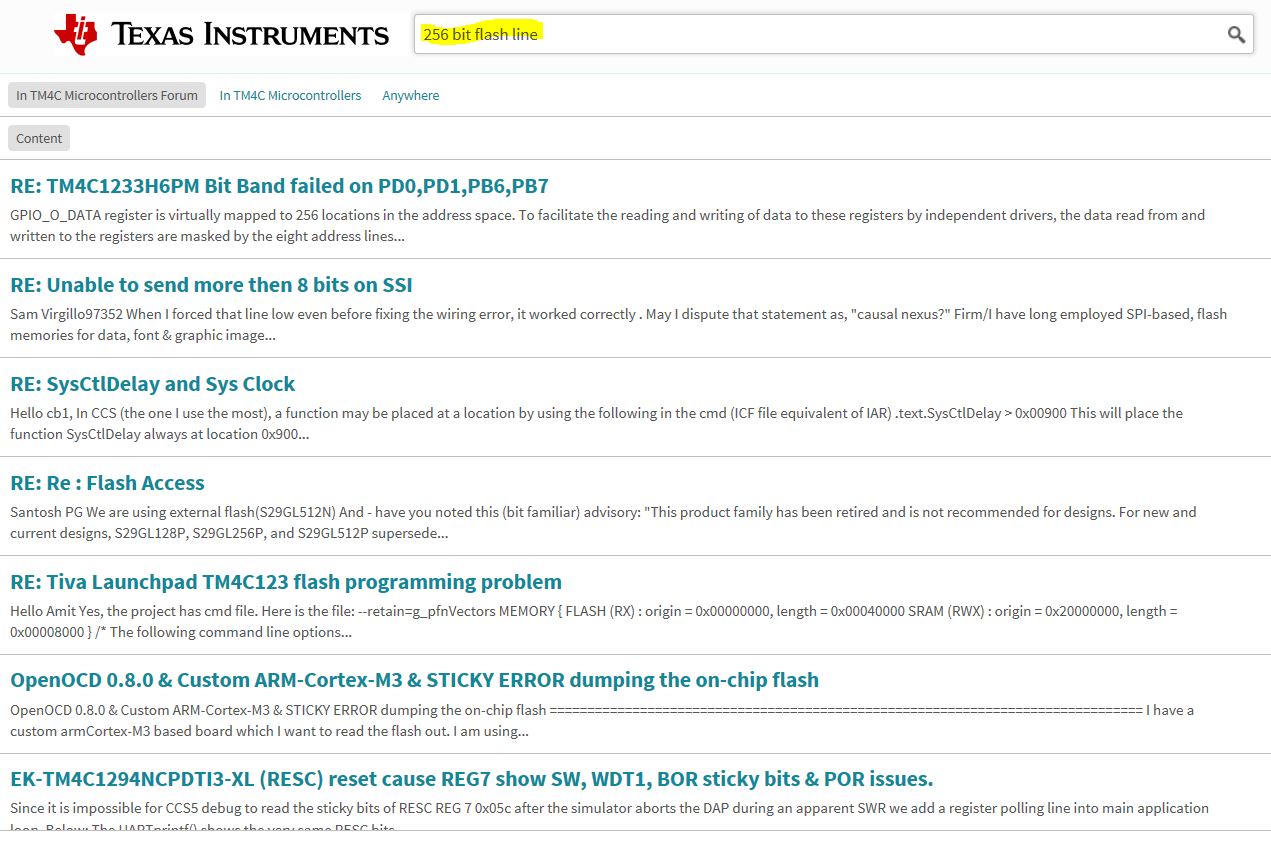Open 'RE: Unable to send more then 8 bits on SSI'
Viewport: 1271px width, 841px height.
click(211, 285)
